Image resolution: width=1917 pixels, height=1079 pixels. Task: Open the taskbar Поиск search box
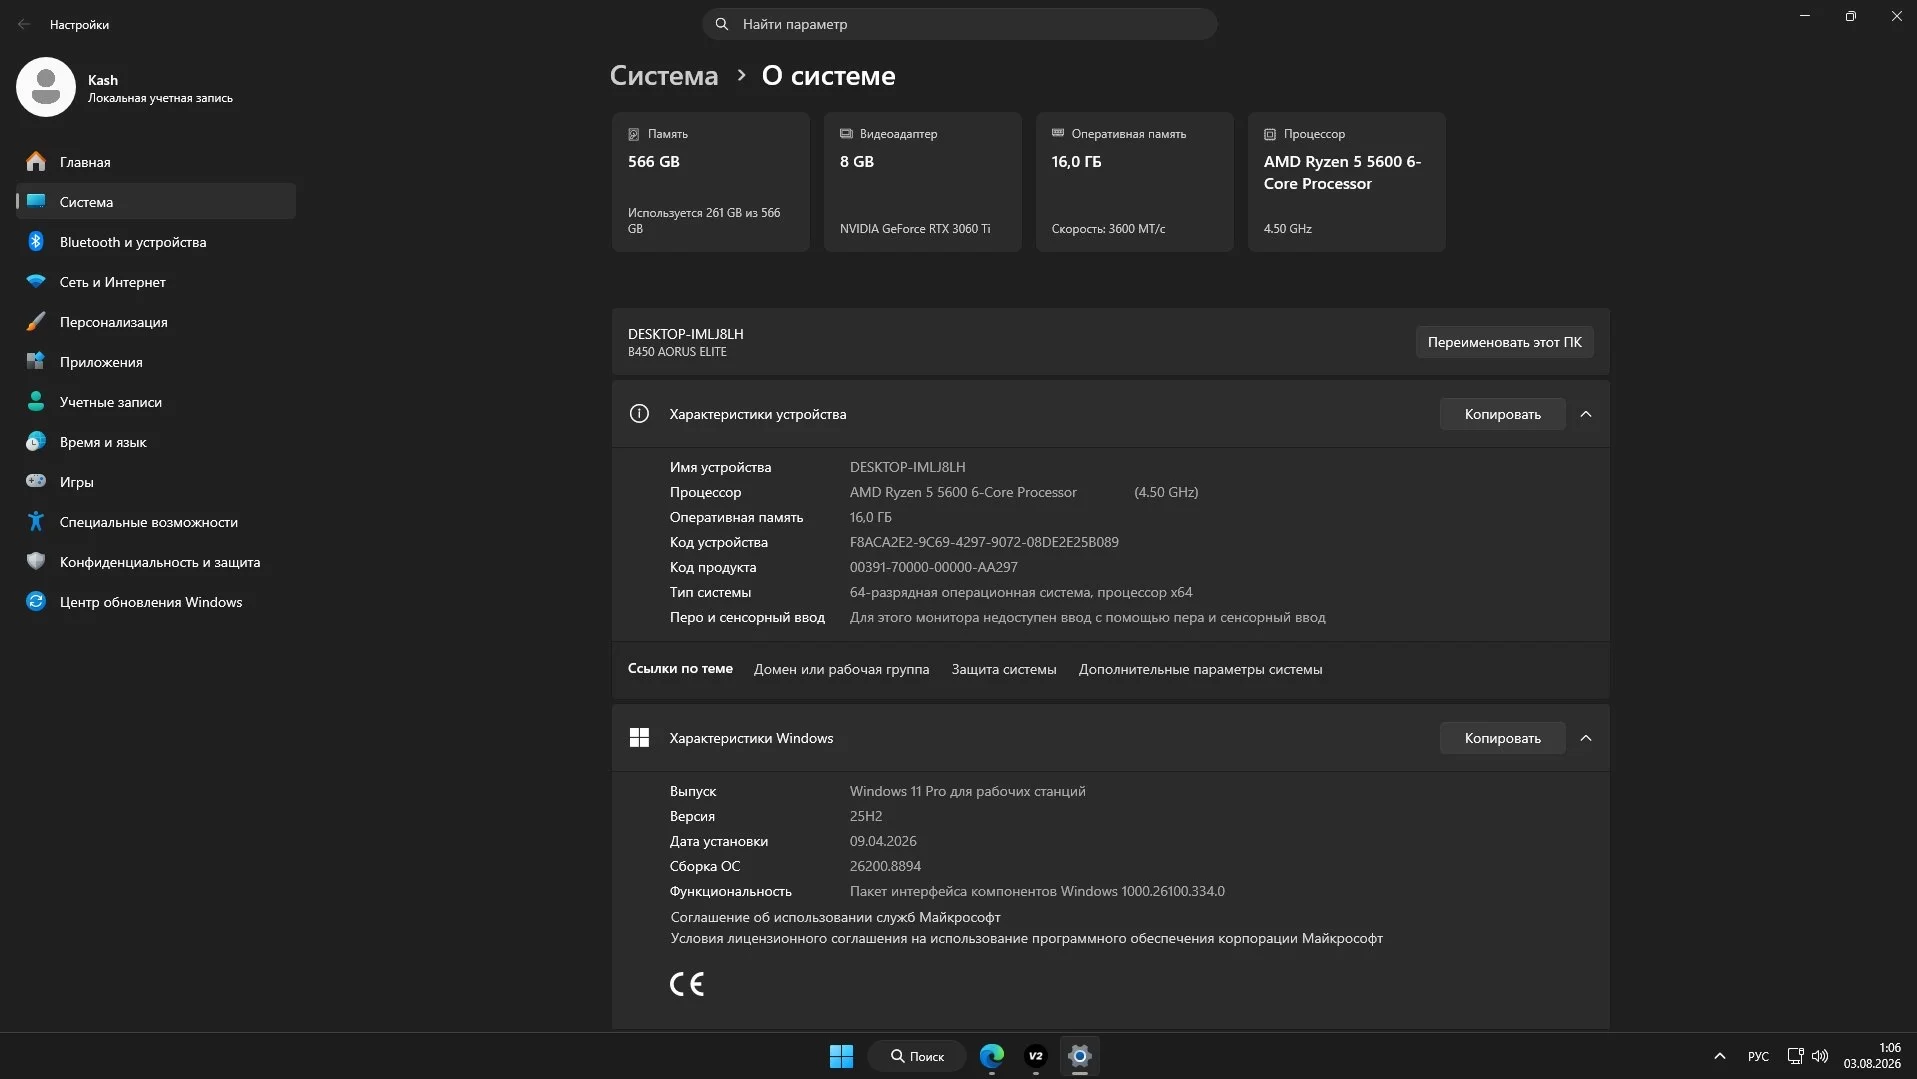click(917, 1056)
